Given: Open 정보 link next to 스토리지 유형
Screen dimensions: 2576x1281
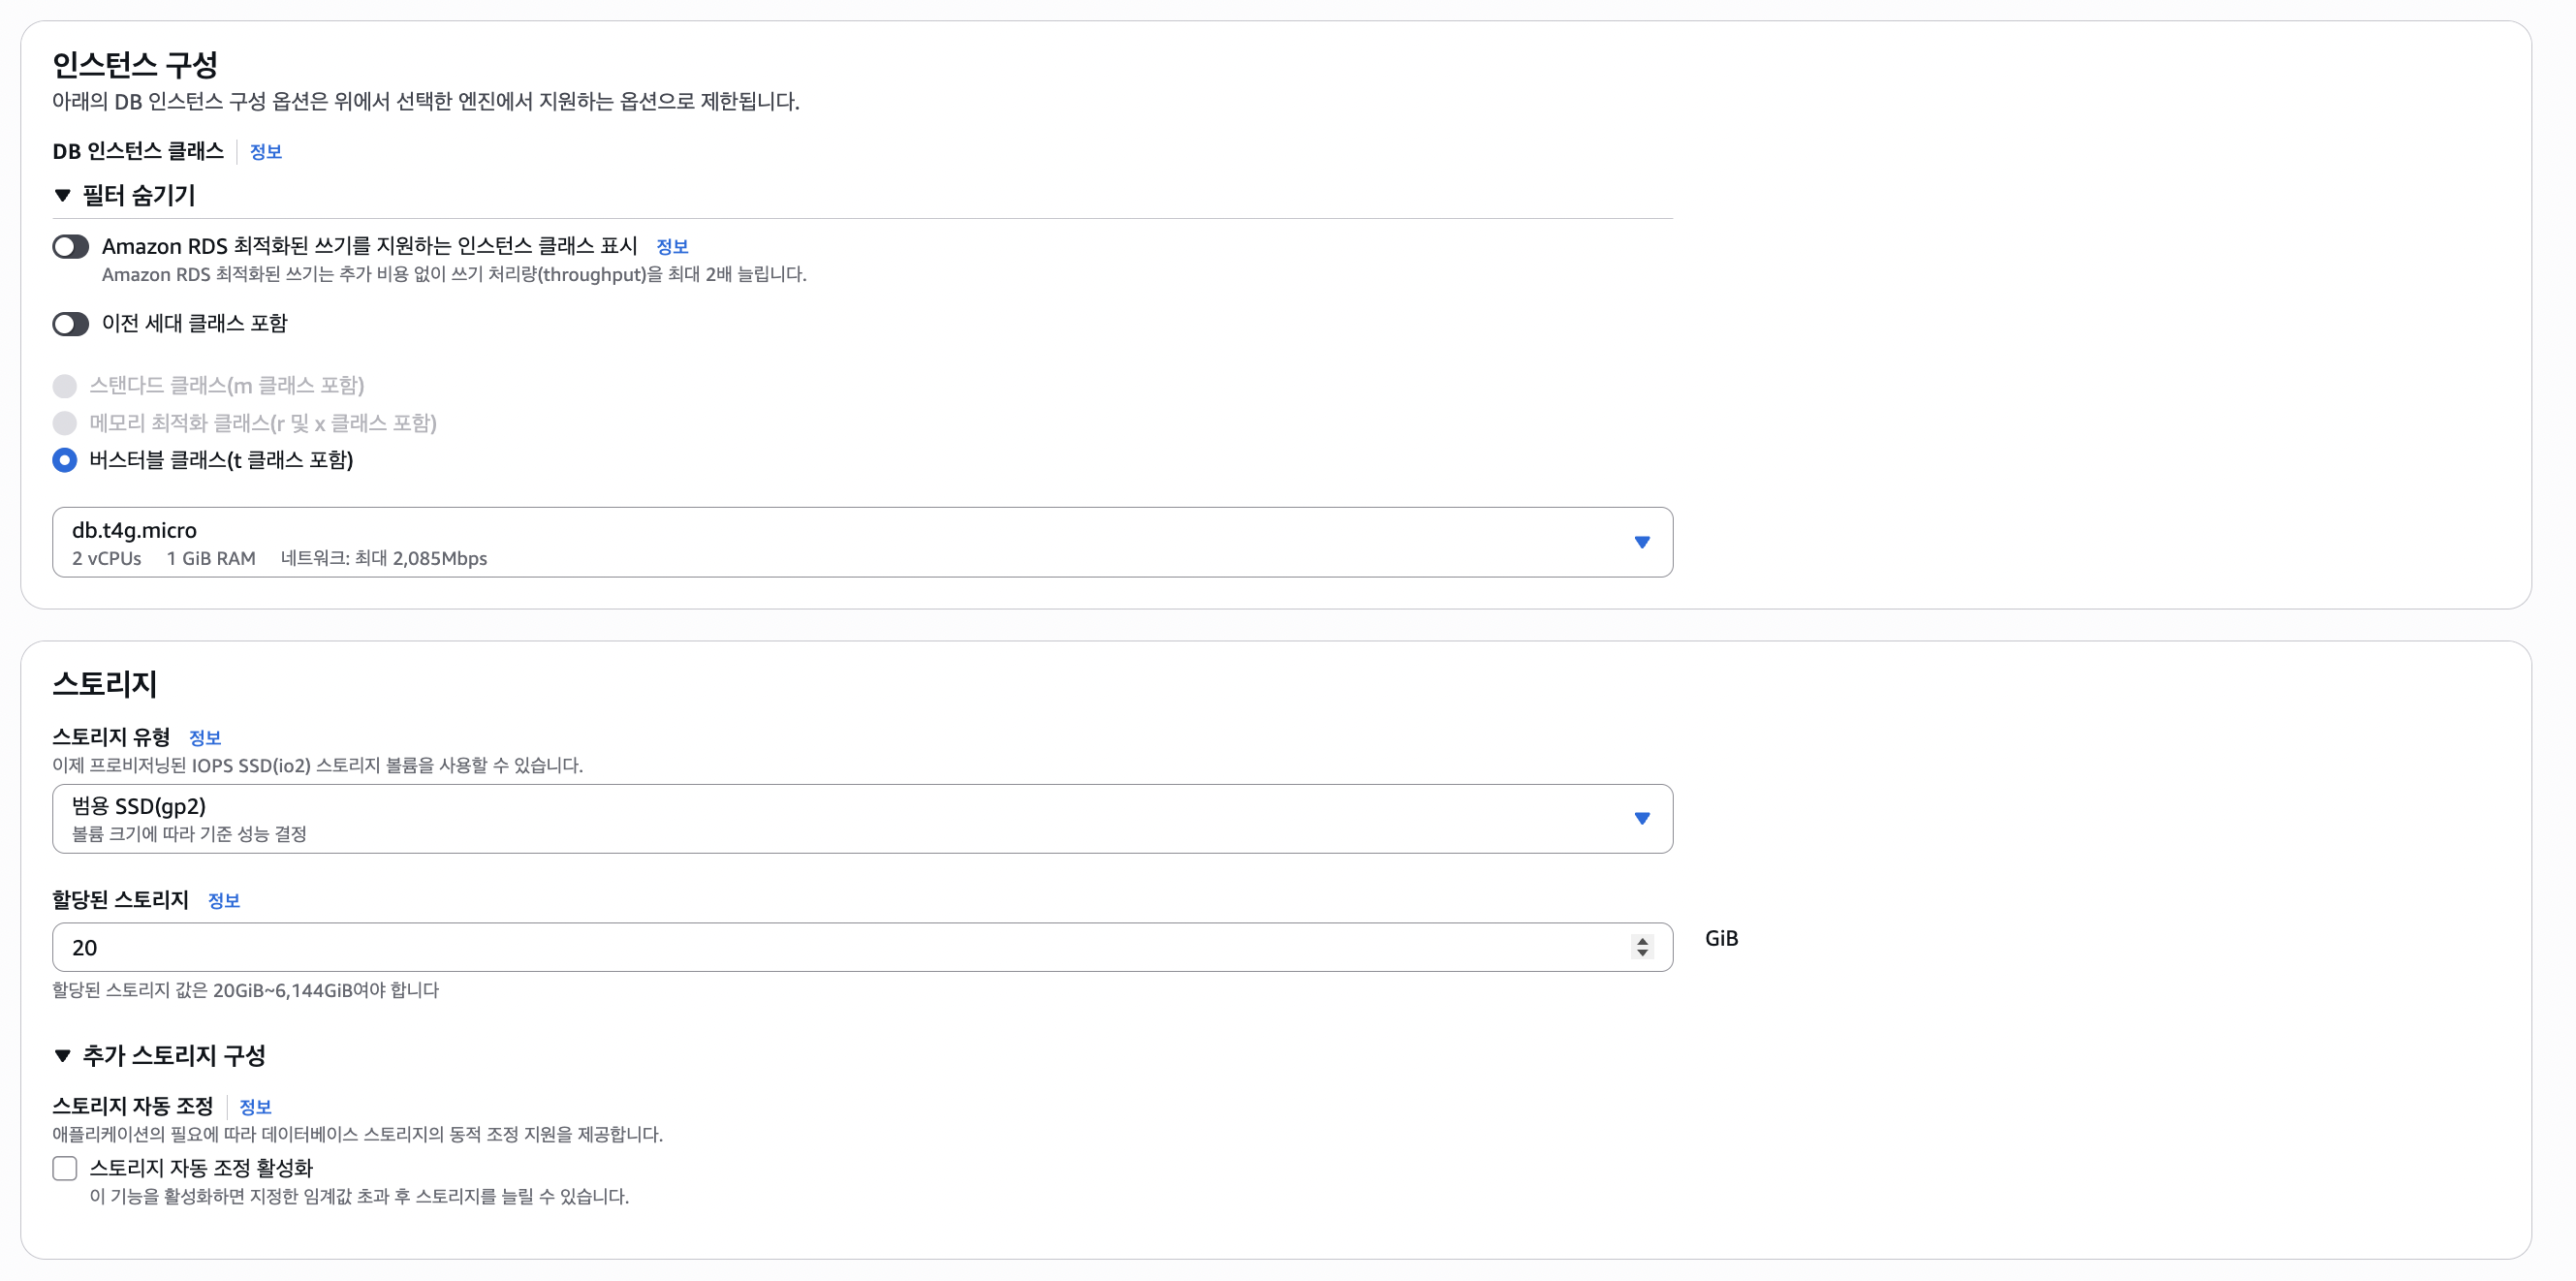Looking at the screenshot, I should 205,738.
